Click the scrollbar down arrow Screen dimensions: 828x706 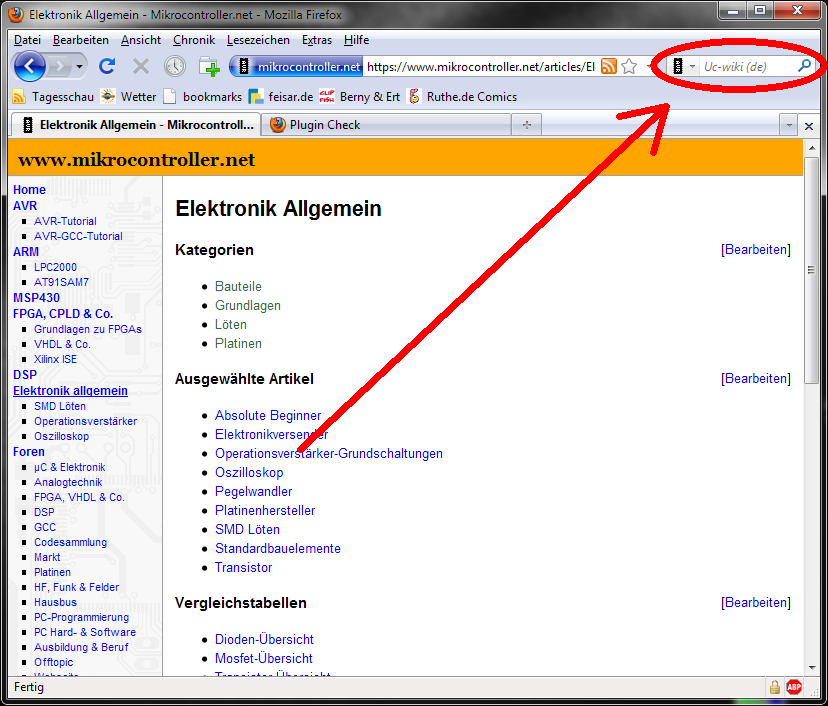coord(812,667)
